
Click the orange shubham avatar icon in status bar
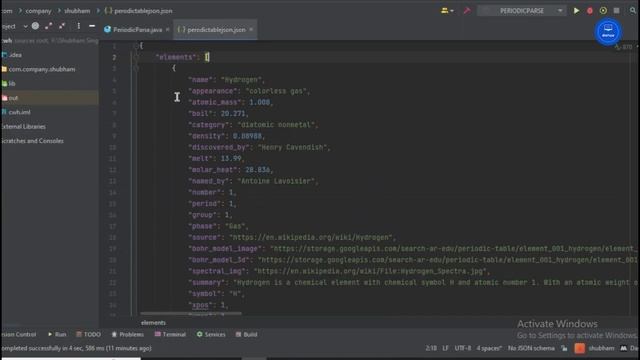[580, 348]
